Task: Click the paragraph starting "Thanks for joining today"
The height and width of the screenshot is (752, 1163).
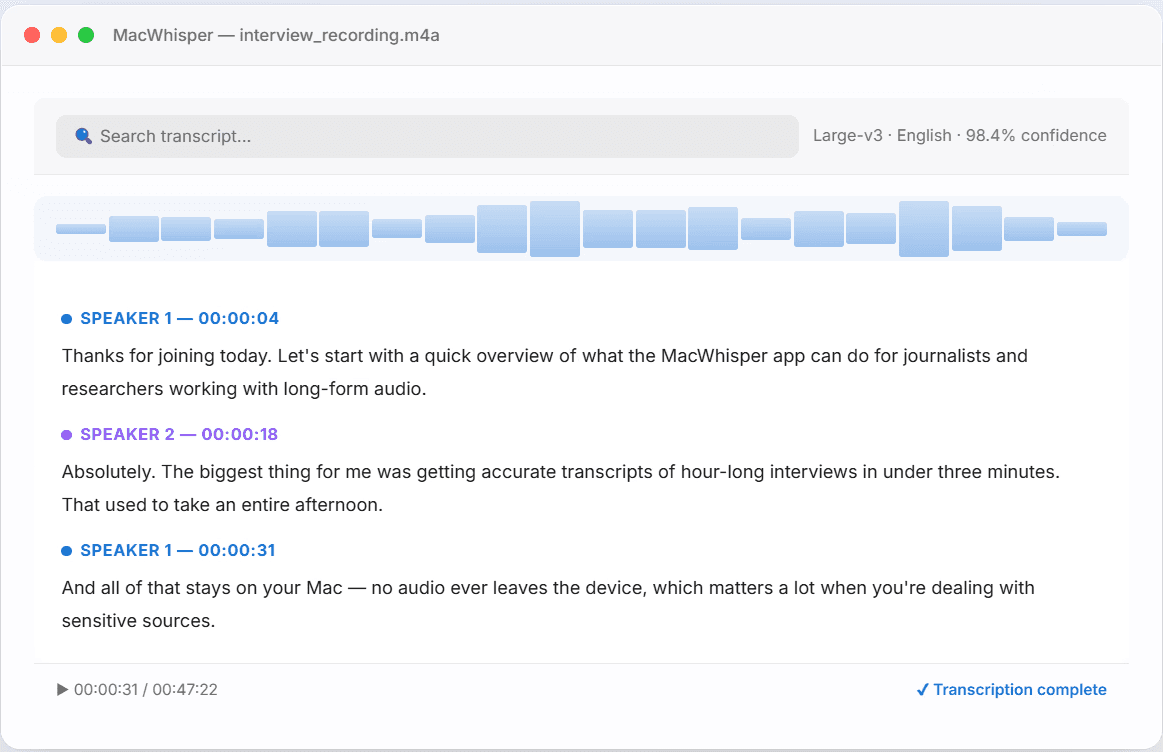Action: [x=544, y=372]
